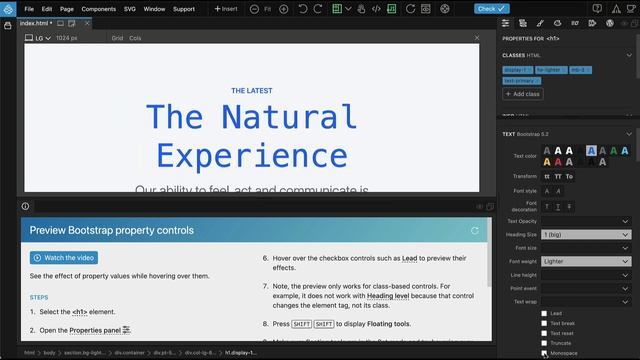Open the Text Opacity dropdown
640x360 pixels.
click(x=586, y=221)
